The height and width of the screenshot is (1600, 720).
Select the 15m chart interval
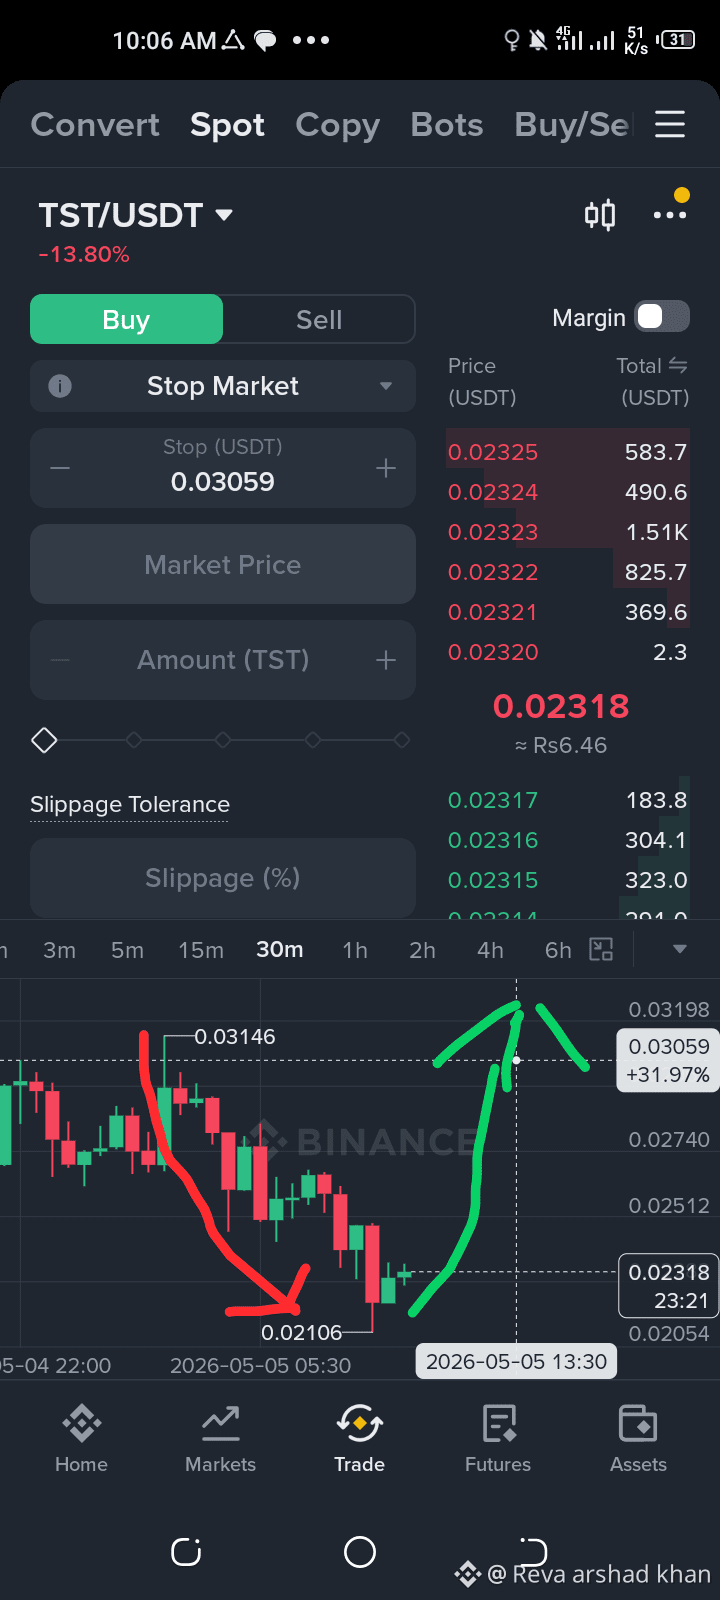point(201,950)
